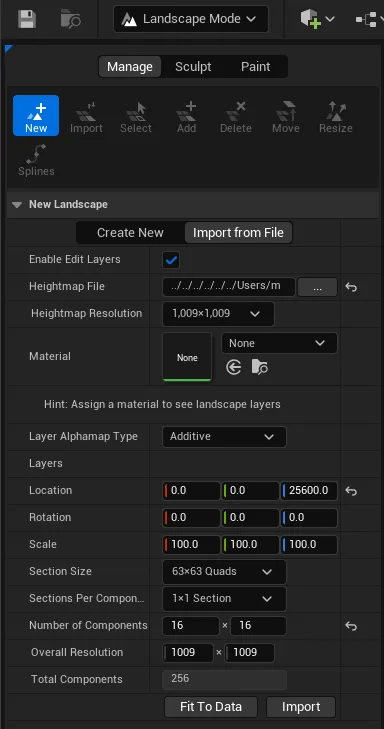The width and height of the screenshot is (384, 729).
Task: Open Layer Alphamap Type Additive dropdown
Action: click(225, 437)
